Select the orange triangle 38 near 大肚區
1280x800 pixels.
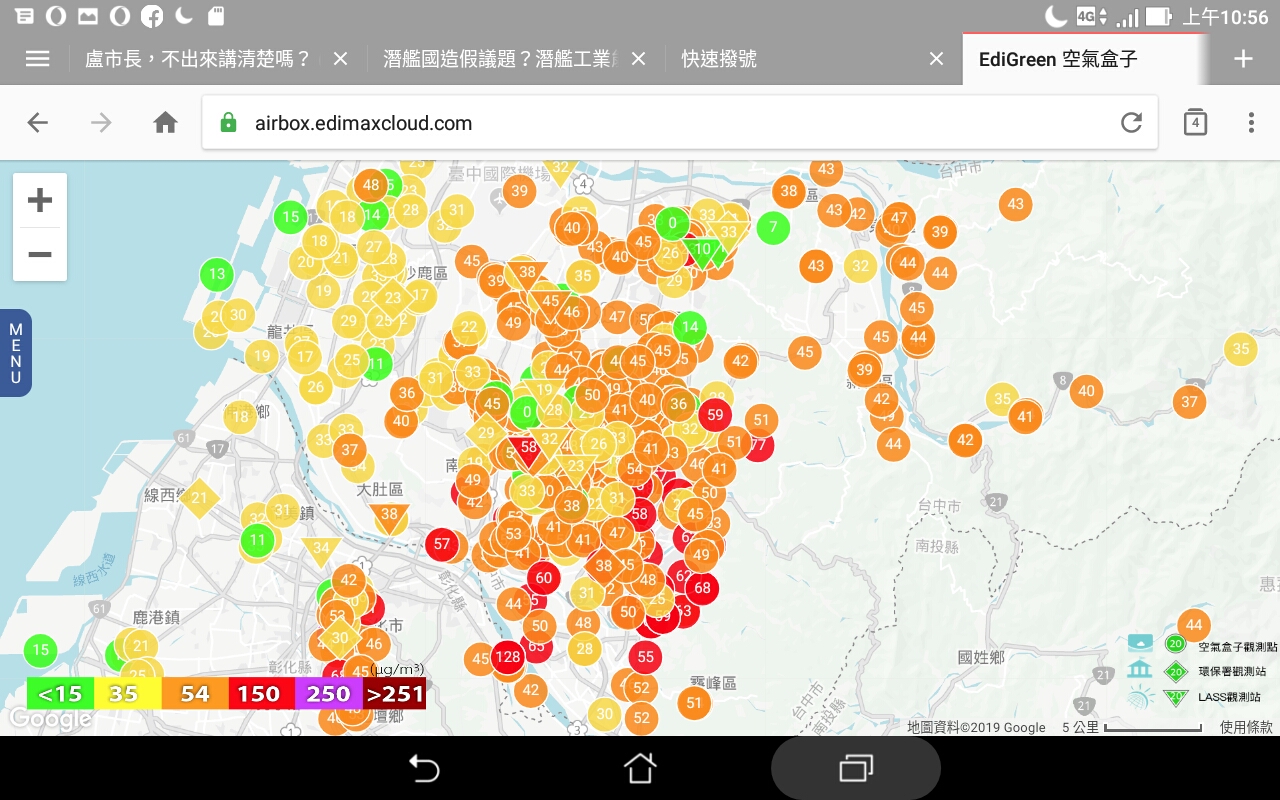389,516
